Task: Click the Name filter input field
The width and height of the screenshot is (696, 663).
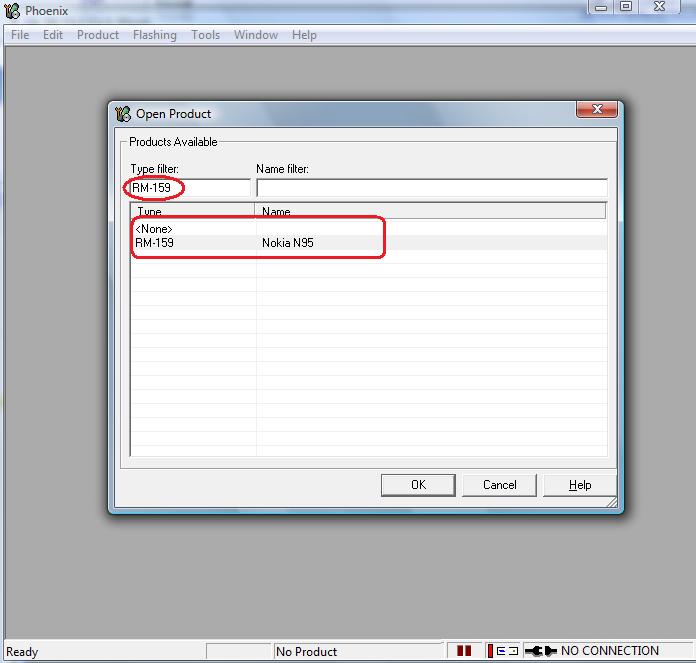Action: pyautogui.click(x=432, y=188)
